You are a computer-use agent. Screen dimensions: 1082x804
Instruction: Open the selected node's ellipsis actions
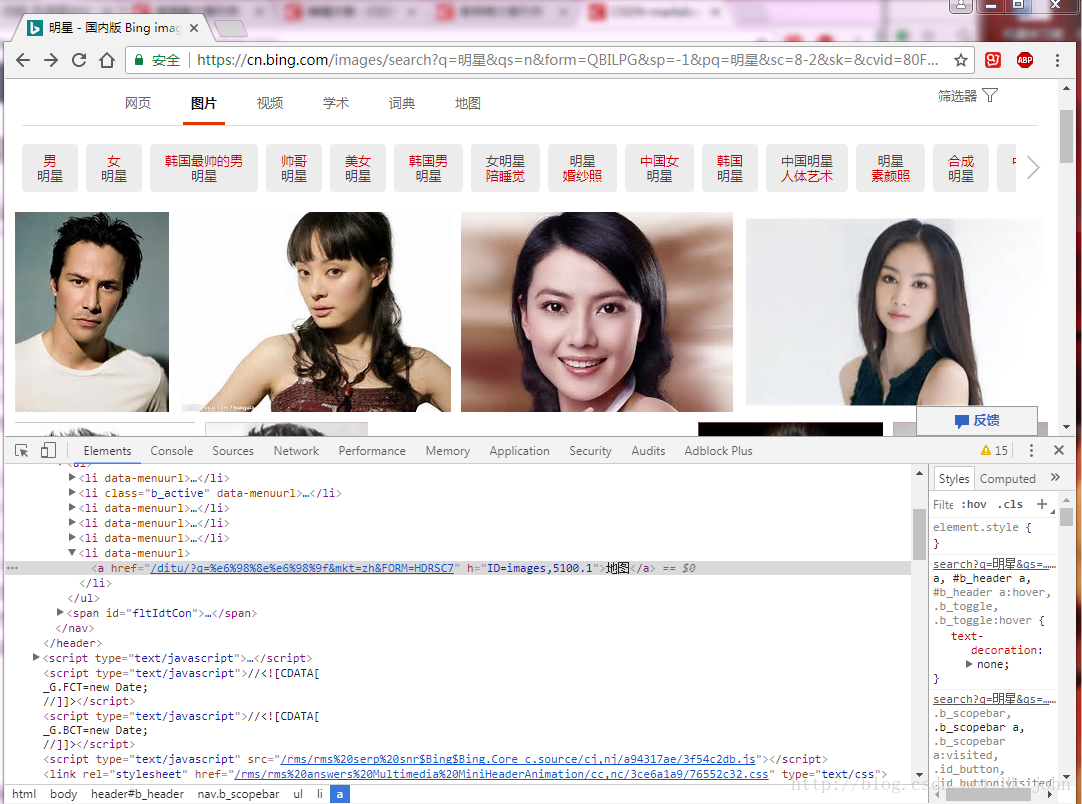[x=12, y=568]
